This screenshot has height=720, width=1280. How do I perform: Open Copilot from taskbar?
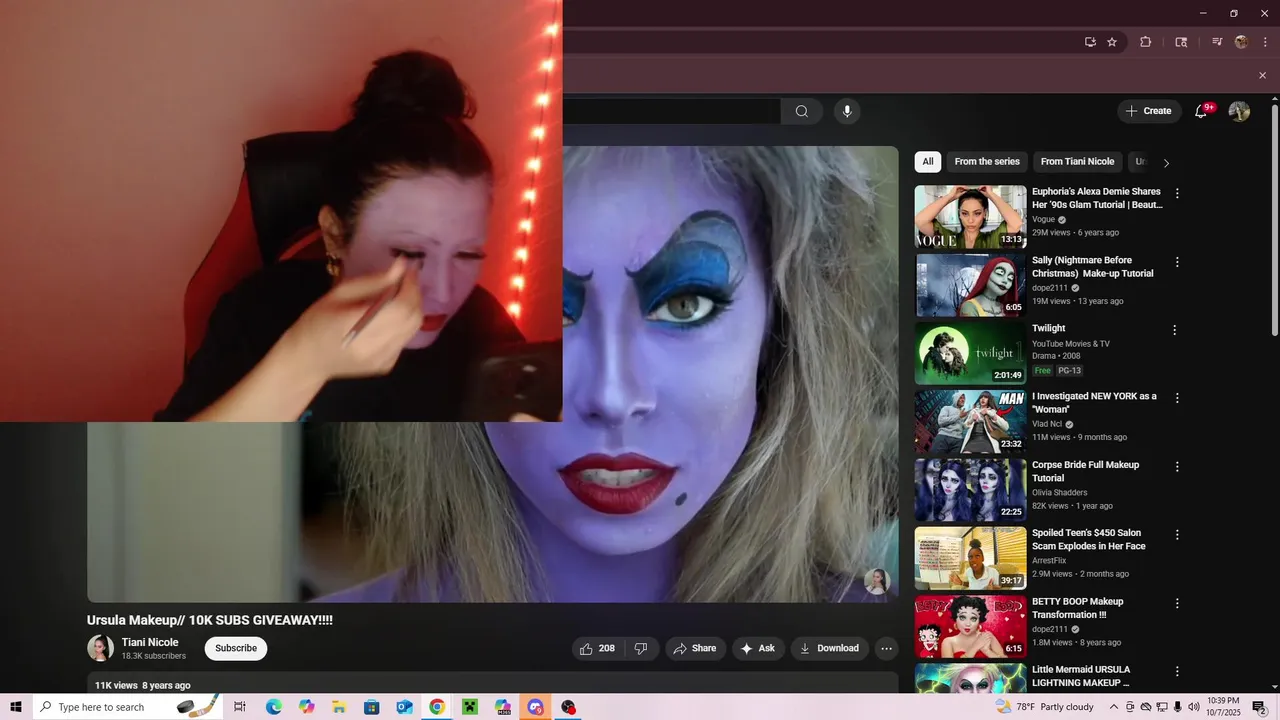306,707
